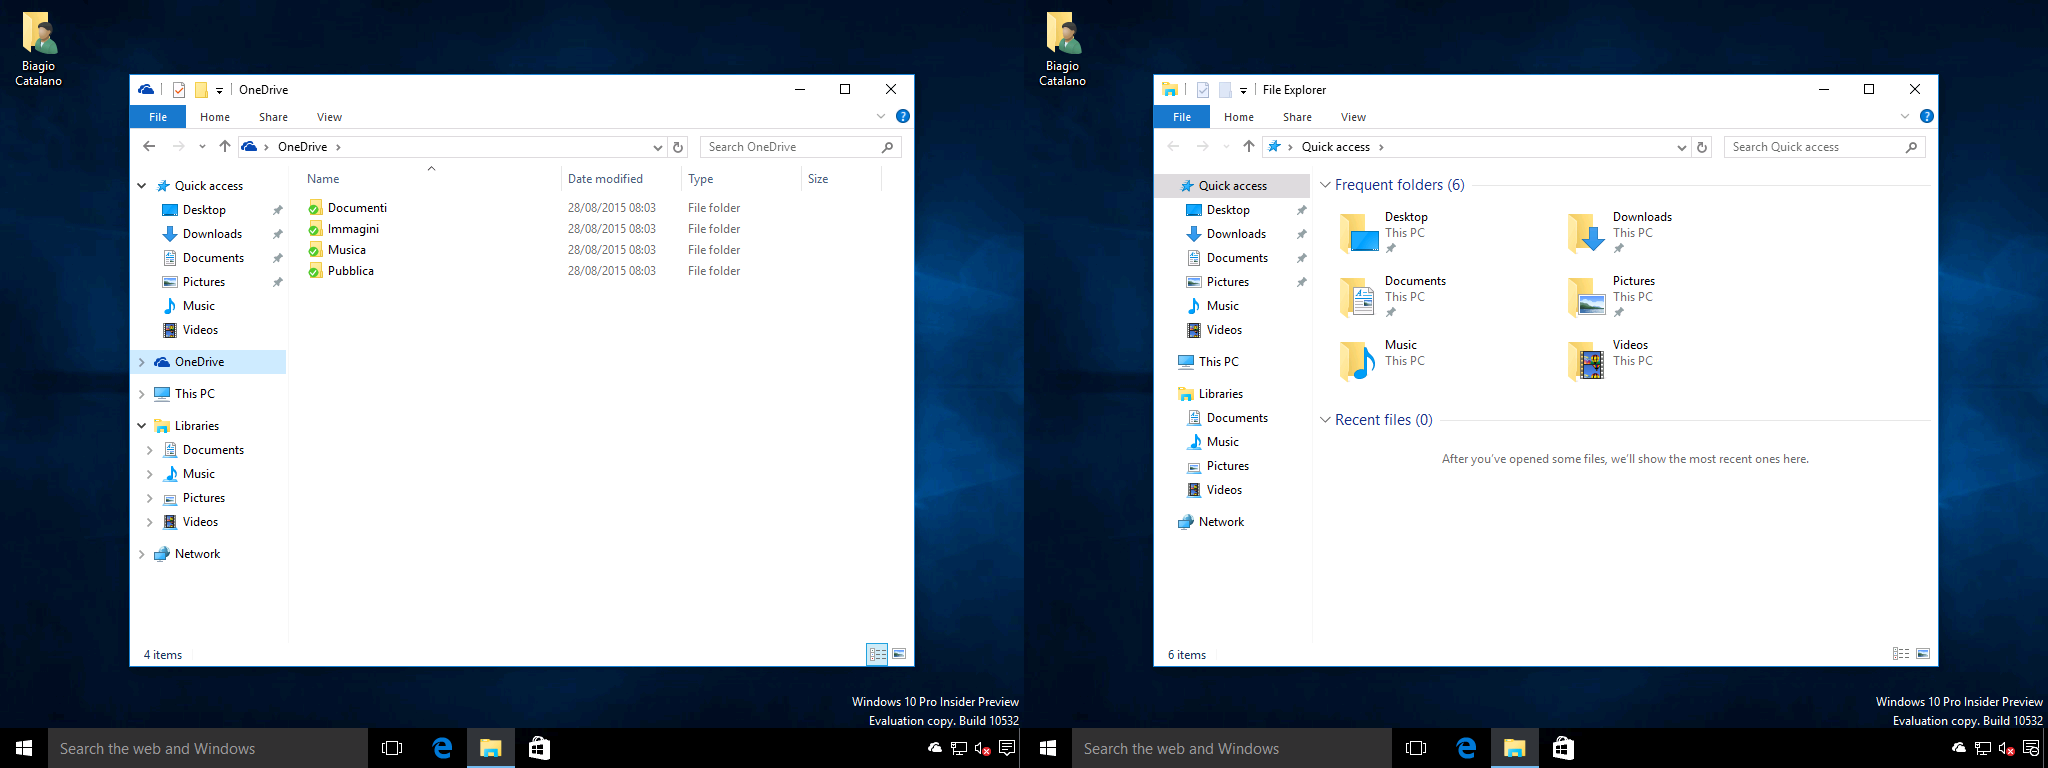Click New folder quick-access icon in OneDrive window
2048x768 pixels.
click(201, 90)
